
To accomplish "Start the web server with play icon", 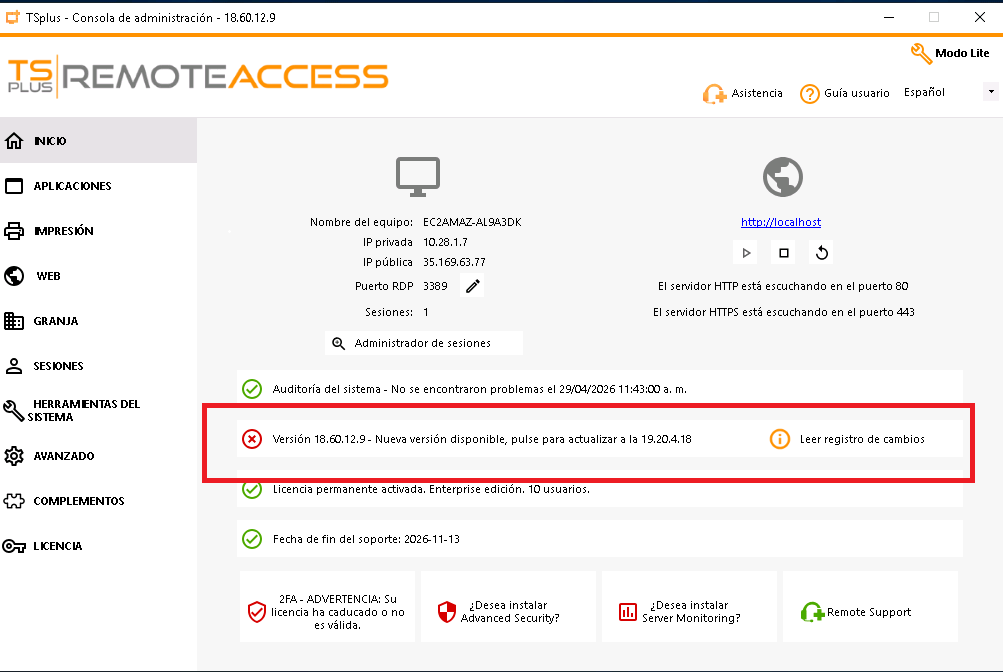I will pos(746,253).
